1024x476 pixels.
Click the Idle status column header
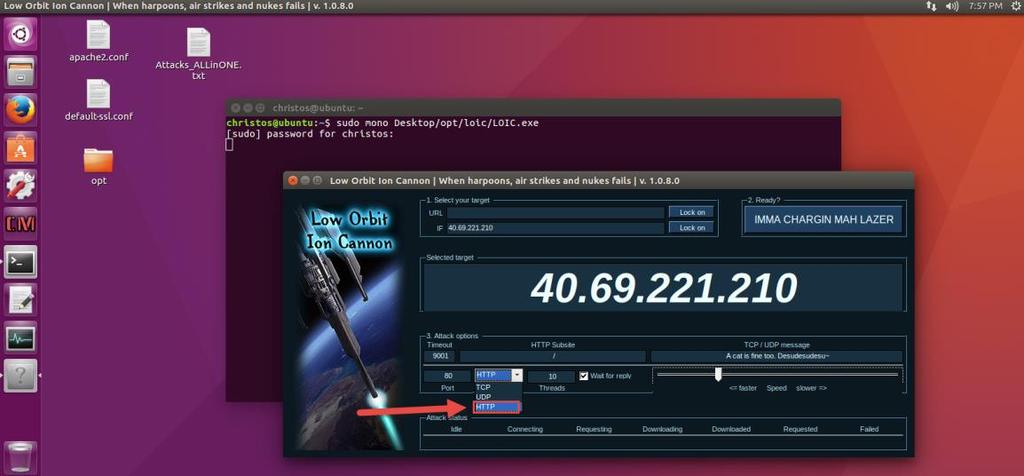coord(456,430)
